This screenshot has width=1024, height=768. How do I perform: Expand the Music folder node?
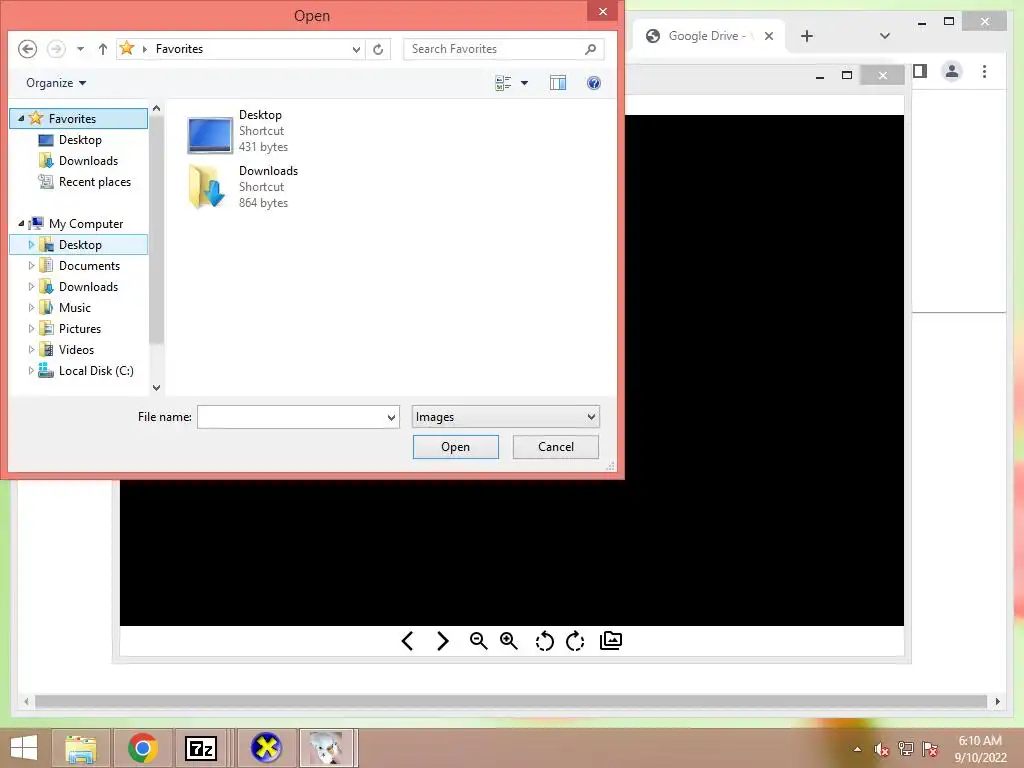31,308
